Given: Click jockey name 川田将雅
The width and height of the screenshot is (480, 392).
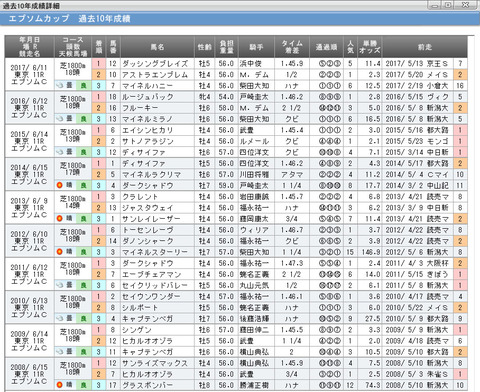Looking at the screenshot, I should click(x=254, y=174).
